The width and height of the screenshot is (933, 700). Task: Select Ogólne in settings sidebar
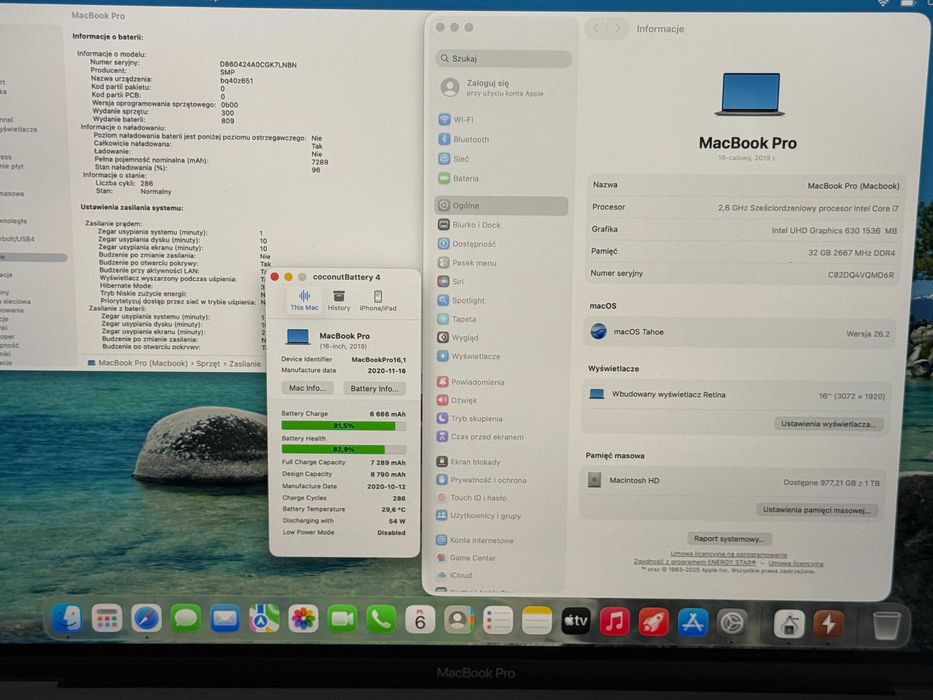(501, 205)
